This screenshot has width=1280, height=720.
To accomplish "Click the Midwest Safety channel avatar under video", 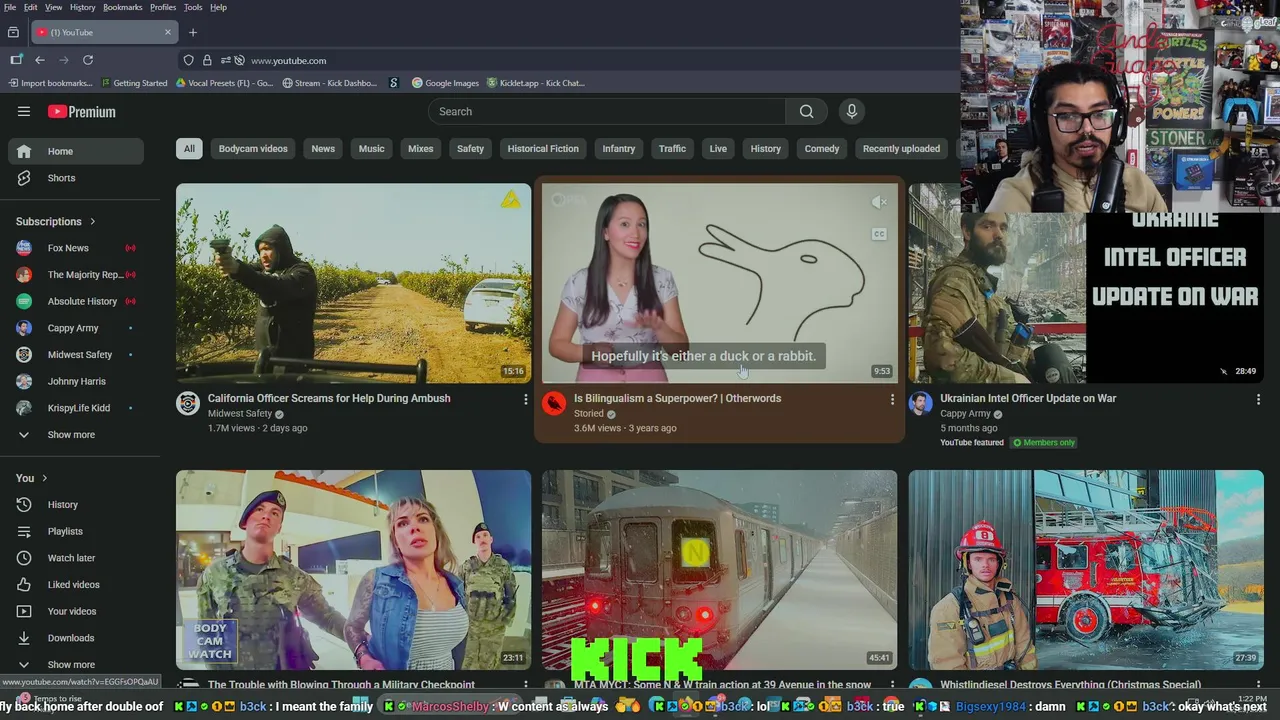I will tap(188, 403).
